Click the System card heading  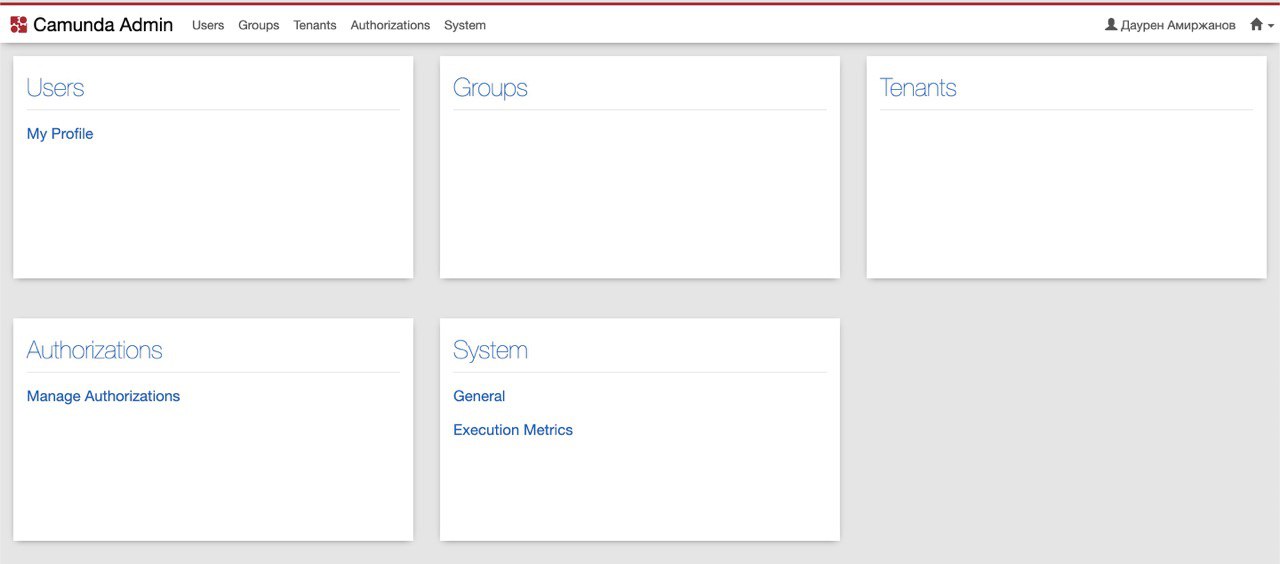click(x=490, y=350)
